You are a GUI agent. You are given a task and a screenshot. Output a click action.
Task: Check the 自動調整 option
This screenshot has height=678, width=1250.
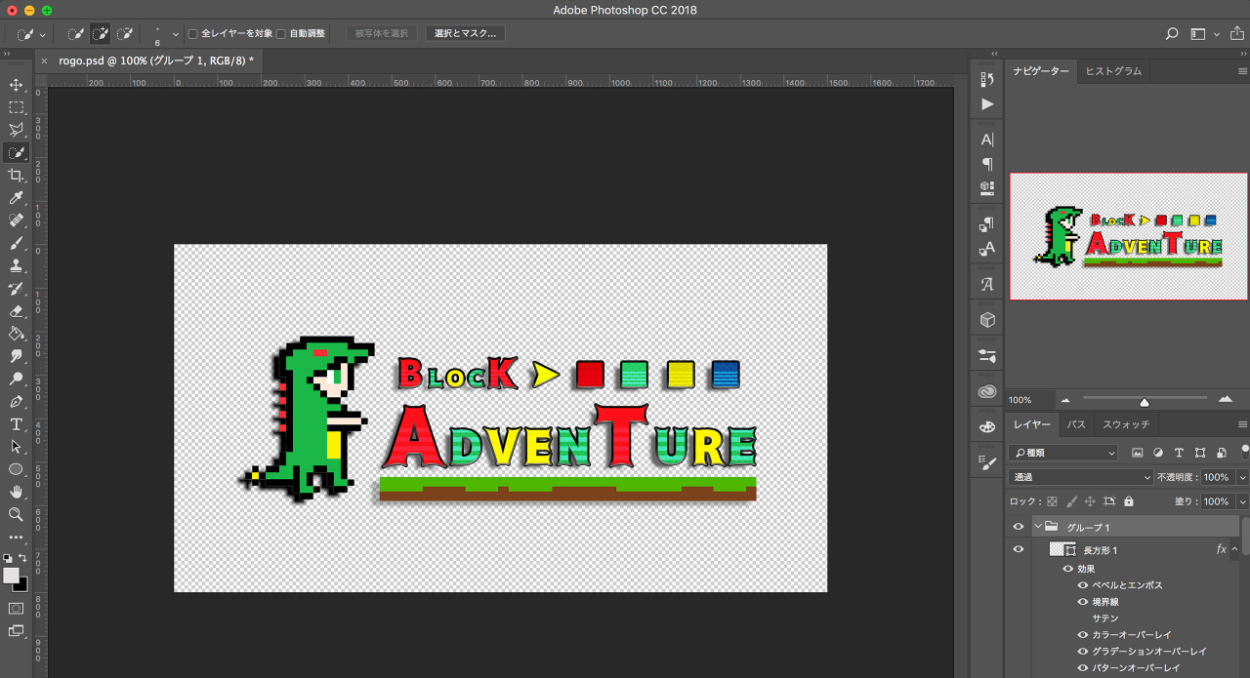coord(281,34)
